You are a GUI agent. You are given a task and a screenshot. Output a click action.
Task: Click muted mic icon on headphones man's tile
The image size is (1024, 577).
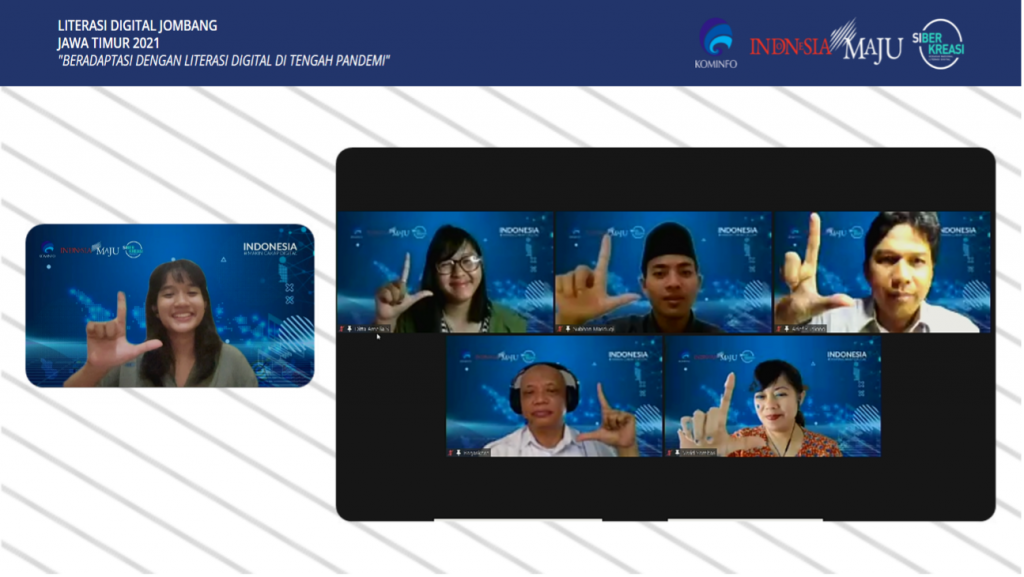click(x=451, y=452)
